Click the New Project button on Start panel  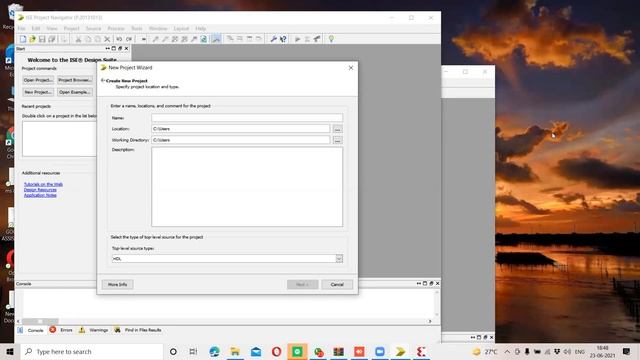(x=38, y=92)
